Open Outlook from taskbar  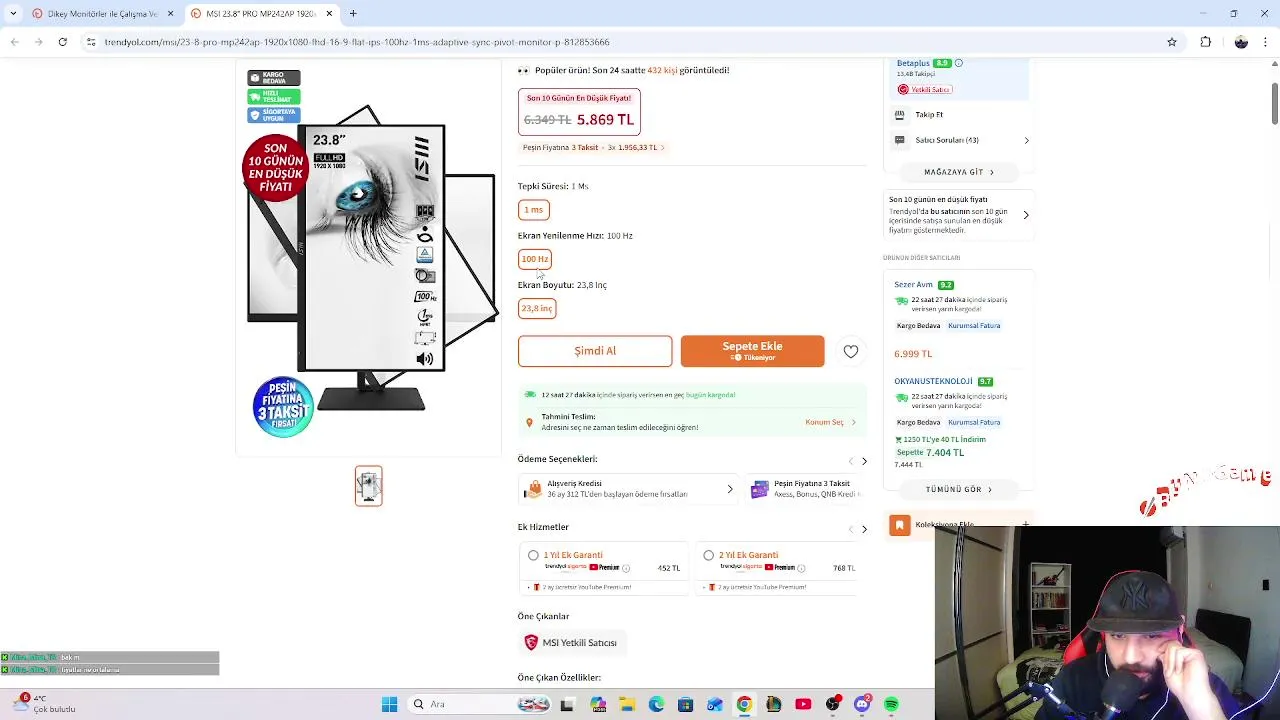click(714, 704)
